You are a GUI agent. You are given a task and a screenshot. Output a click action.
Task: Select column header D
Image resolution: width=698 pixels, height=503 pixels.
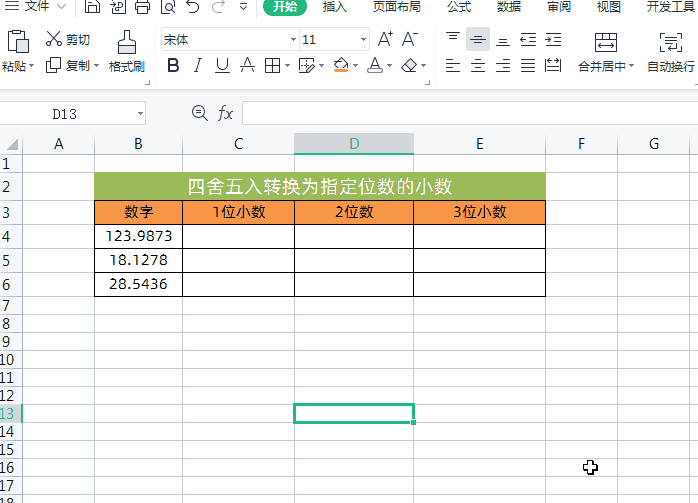tap(354, 144)
